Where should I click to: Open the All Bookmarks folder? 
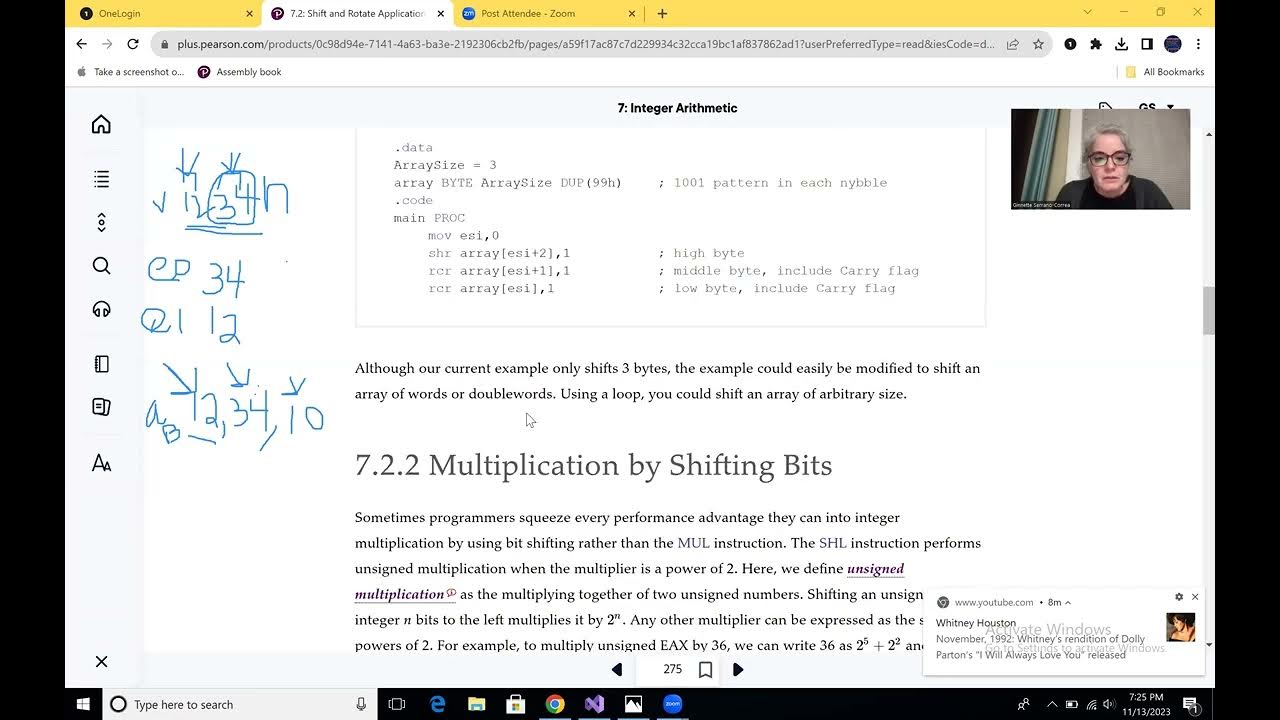[1165, 72]
